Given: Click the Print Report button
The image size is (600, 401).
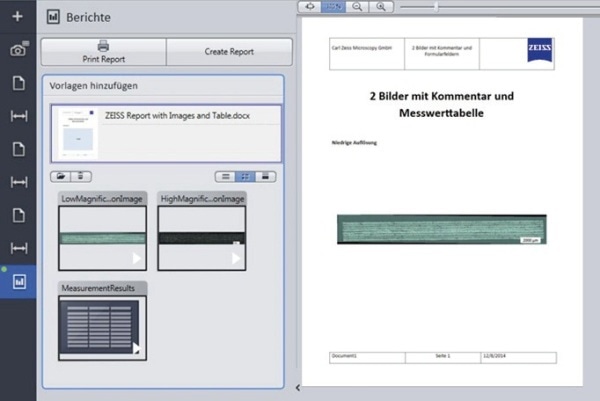Looking at the screenshot, I should (x=103, y=52).
